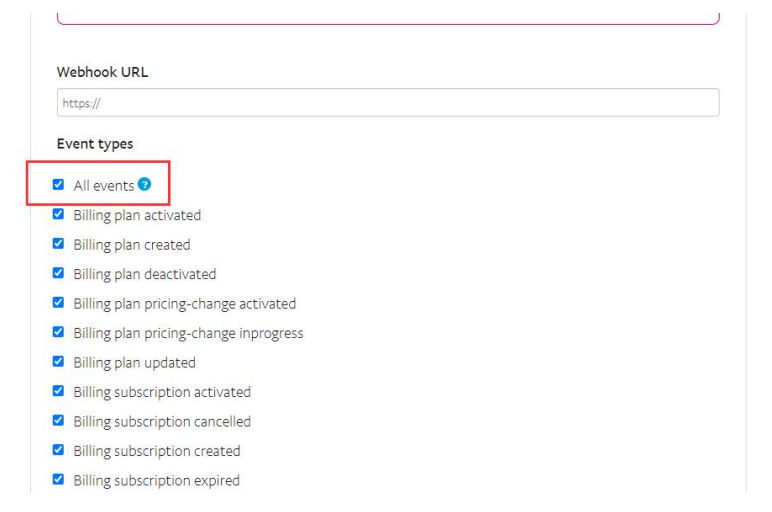772x512 pixels.
Task: Toggle Billing plan activated checkbox
Action: [x=58, y=214]
